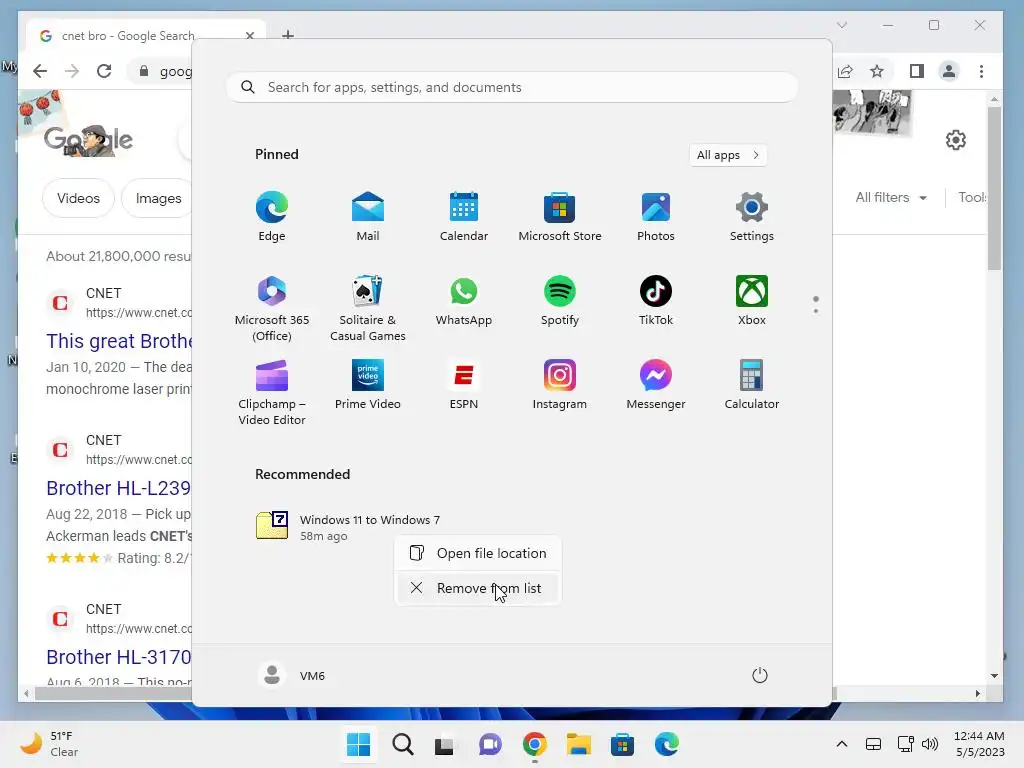Open the 'This great Brothe' result link
Screen dimensions: 1024x768
pyautogui.click(x=119, y=341)
